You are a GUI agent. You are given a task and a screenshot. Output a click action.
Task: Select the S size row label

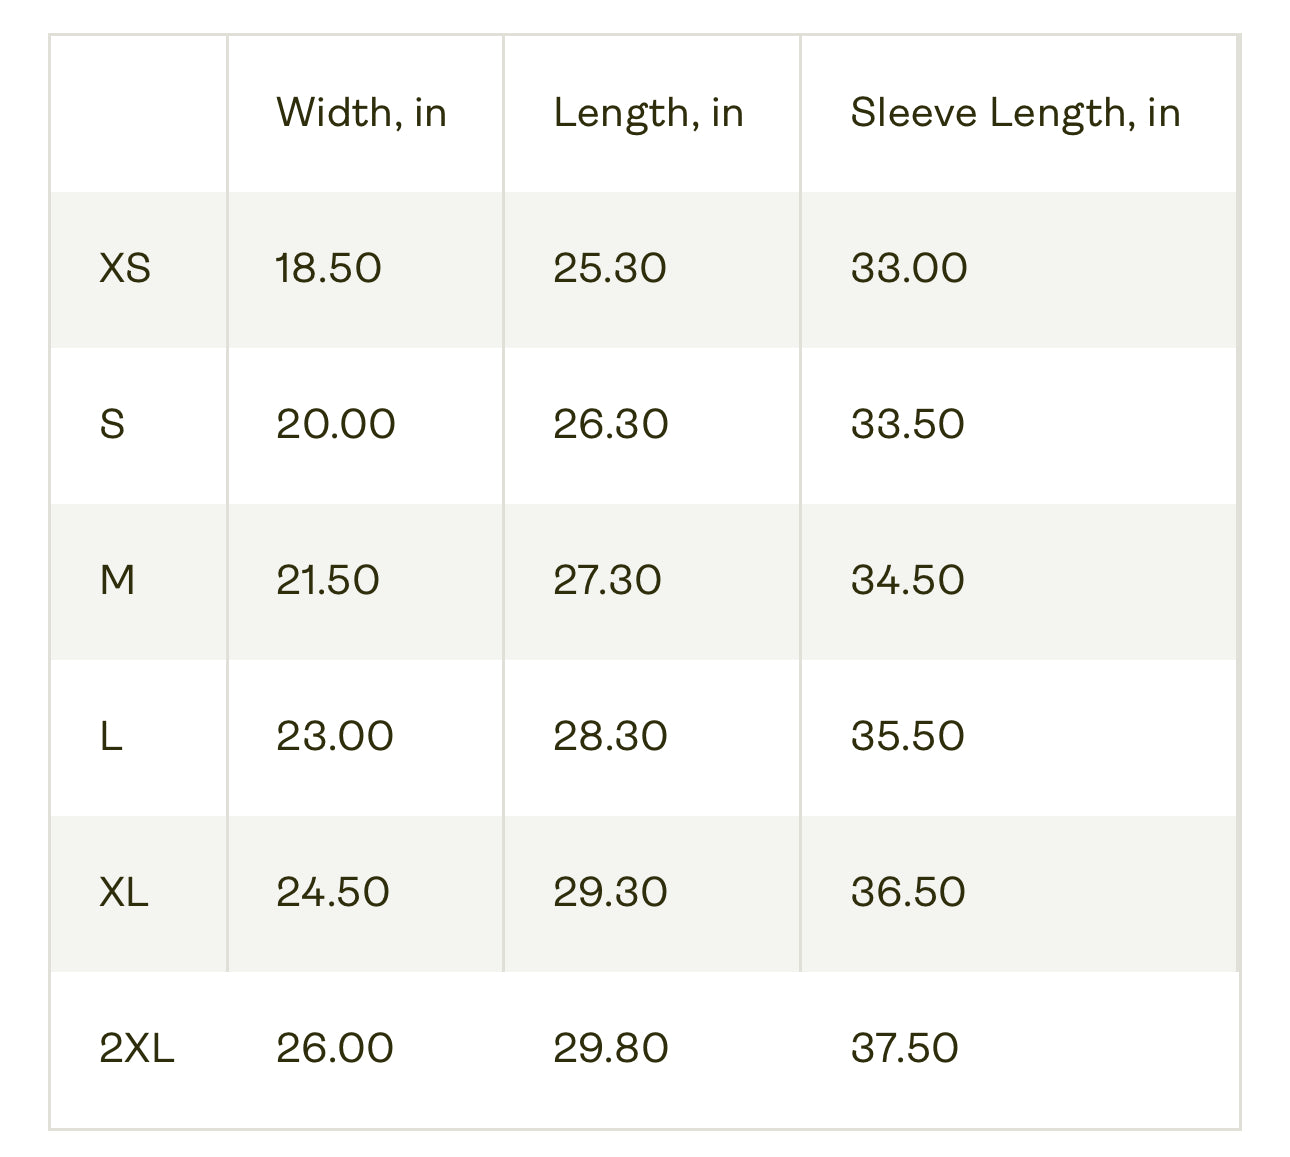point(112,424)
